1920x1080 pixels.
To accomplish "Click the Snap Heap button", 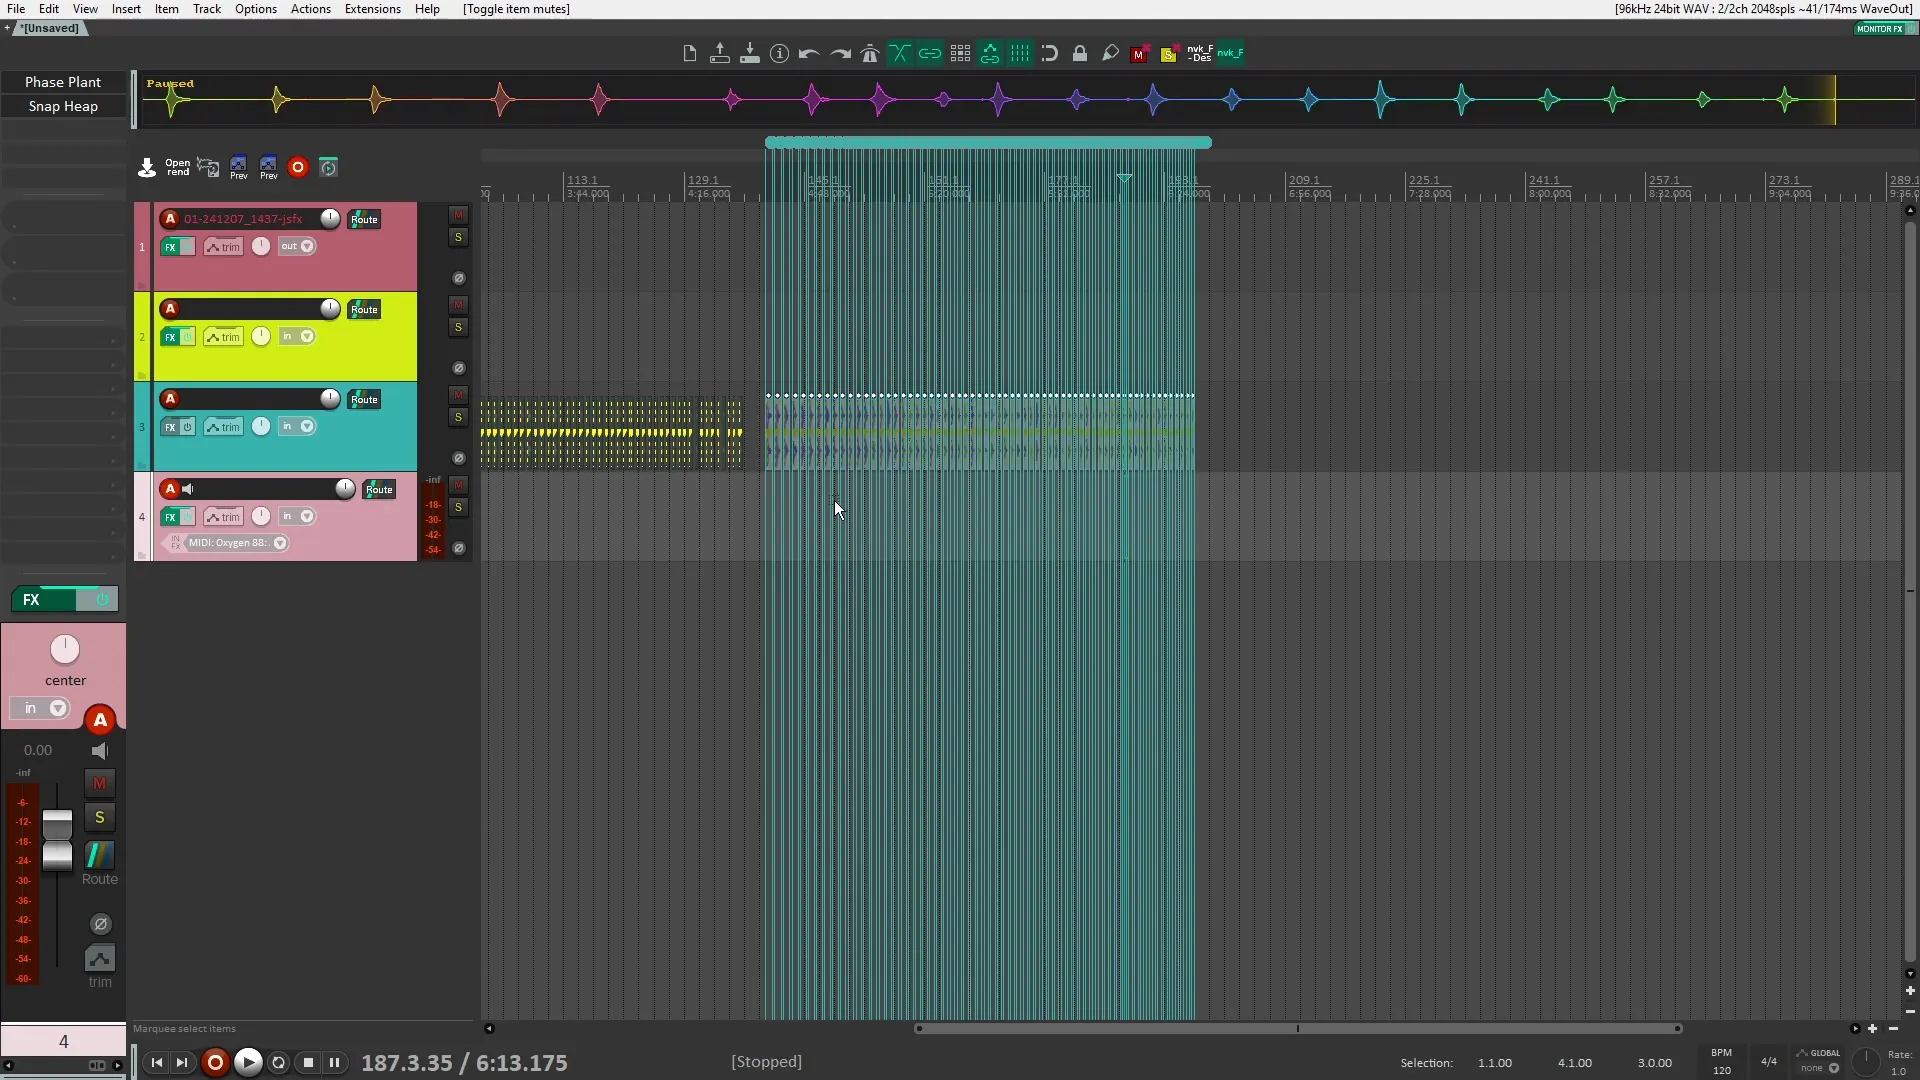I will click(x=63, y=106).
